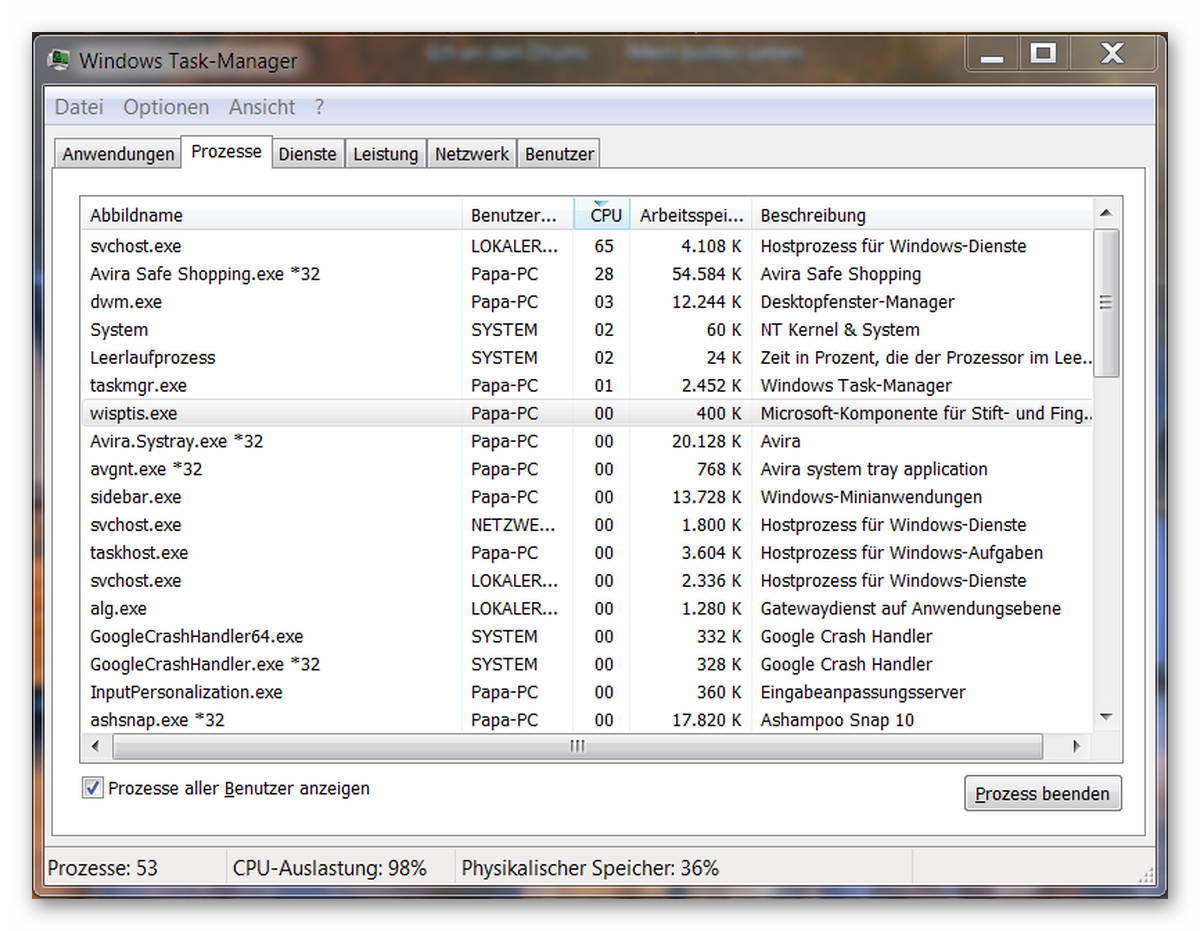This screenshot has height=931, width=1200.
Task: Click the 'Prozesse: 53' status bar entry
Action: click(x=103, y=868)
